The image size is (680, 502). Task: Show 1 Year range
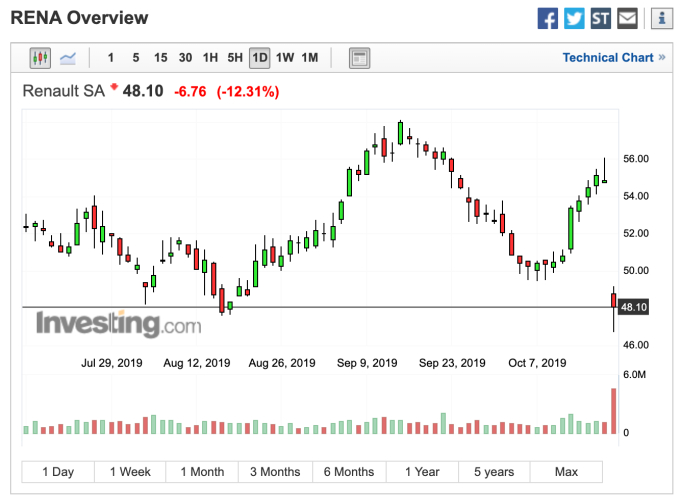click(x=422, y=472)
